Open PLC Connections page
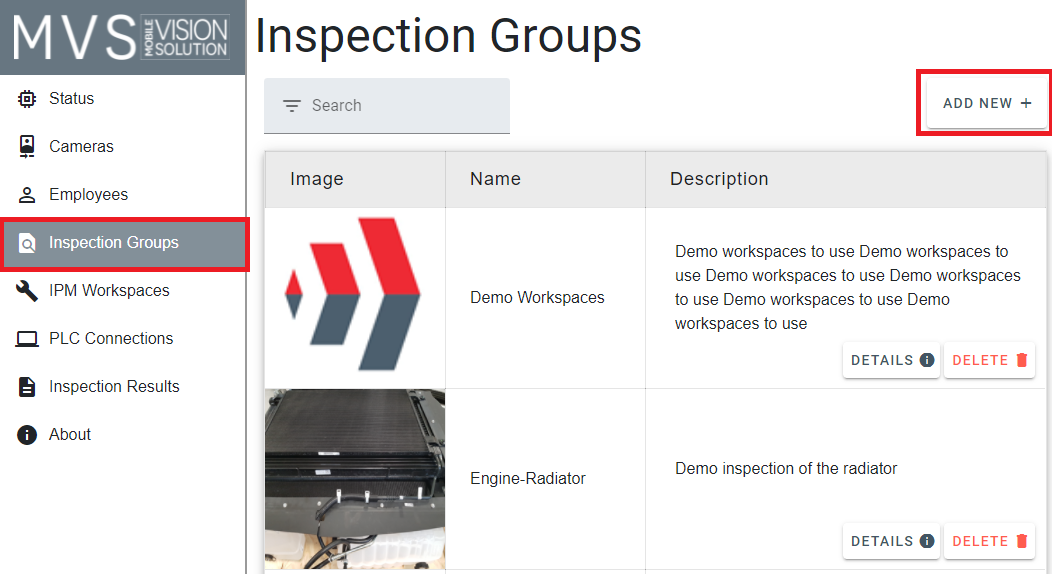 (123, 339)
